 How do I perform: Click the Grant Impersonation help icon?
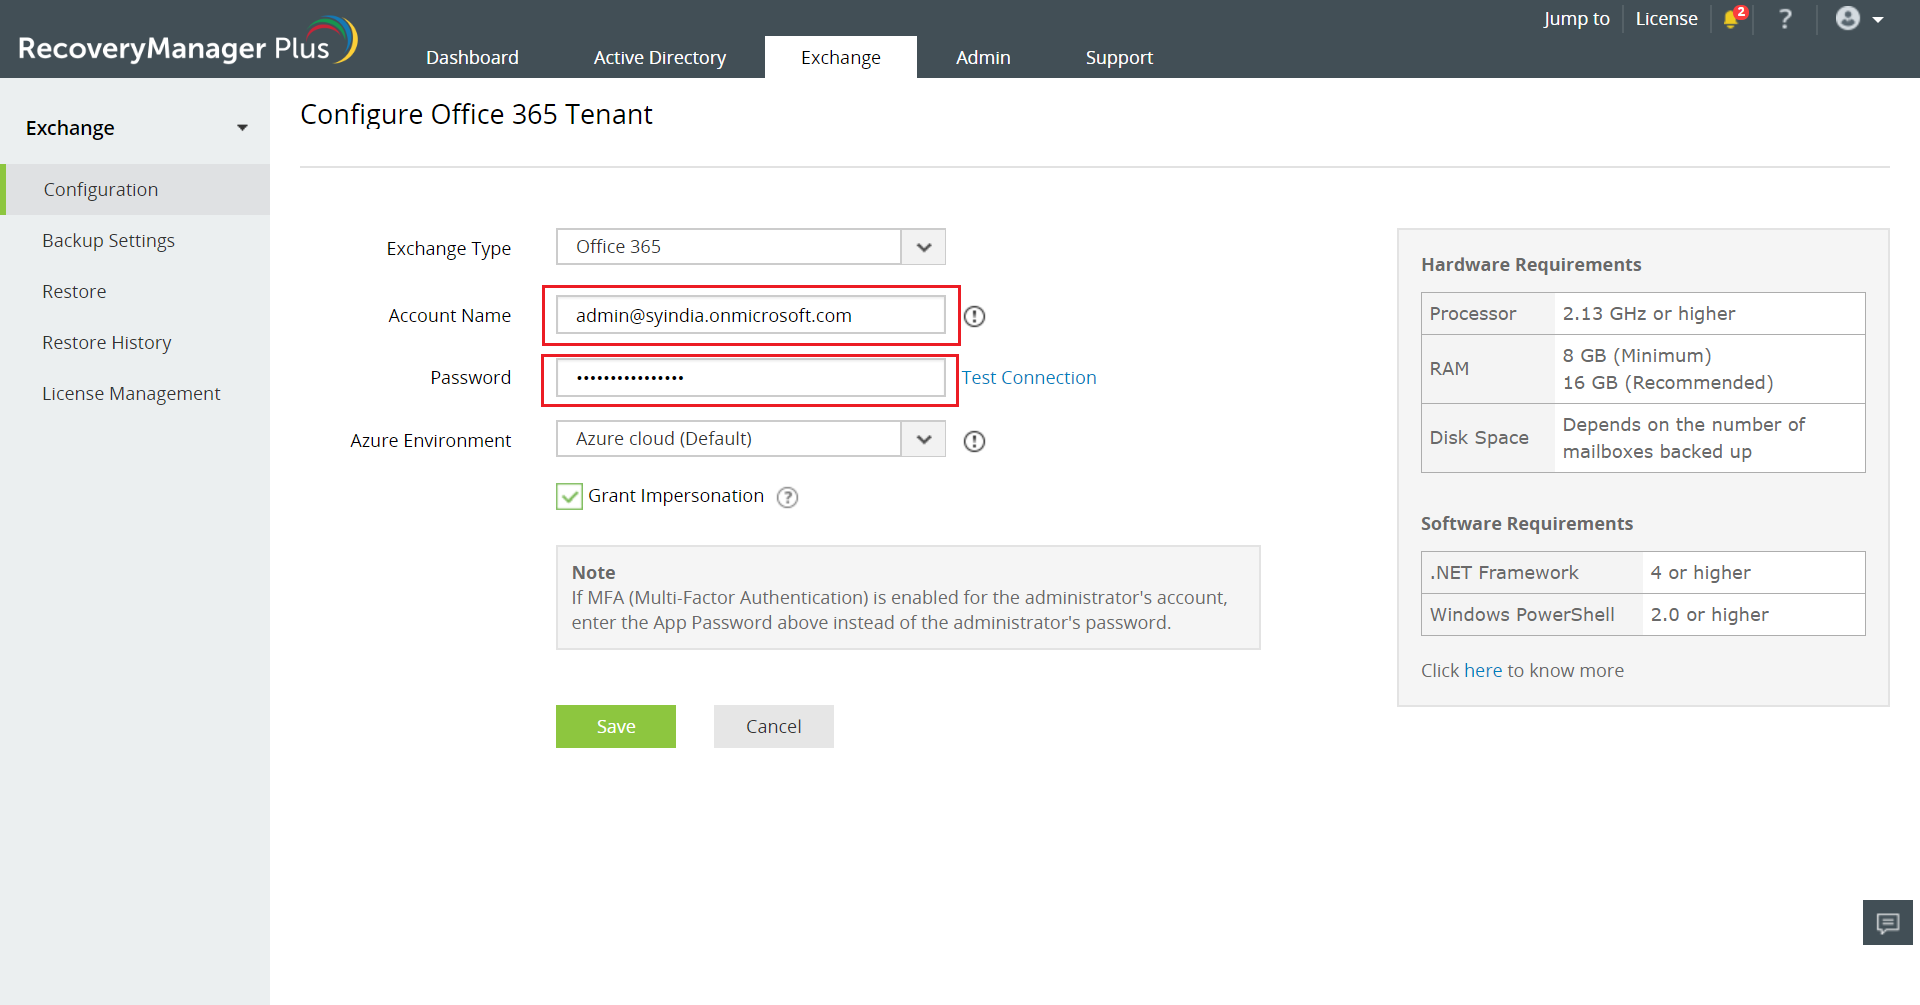788,497
